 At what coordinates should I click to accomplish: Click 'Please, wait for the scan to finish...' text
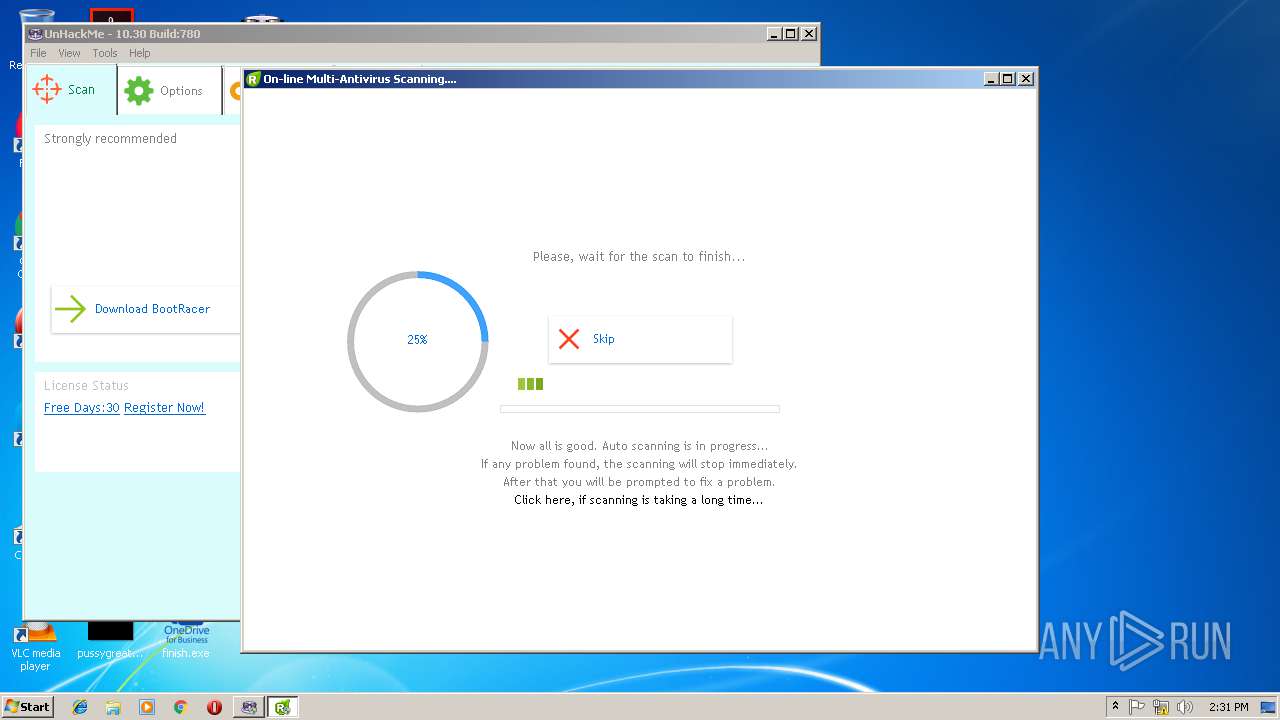pos(639,257)
